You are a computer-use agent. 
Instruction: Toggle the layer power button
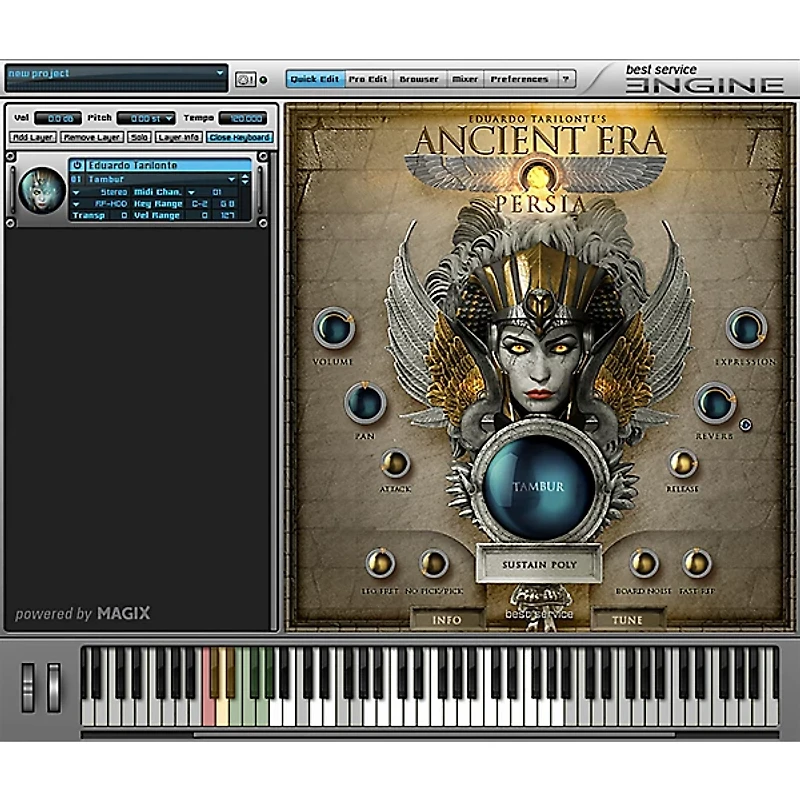click(77, 165)
